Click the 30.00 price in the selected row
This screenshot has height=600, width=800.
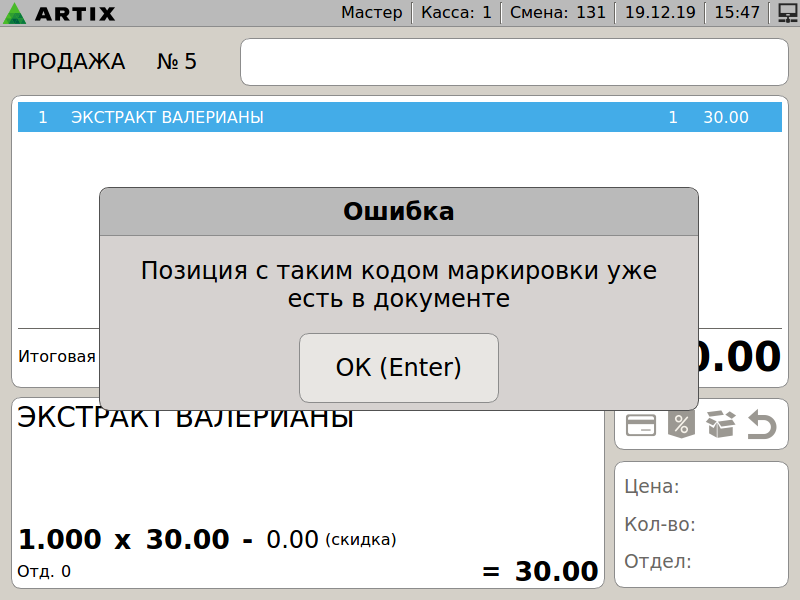pos(726,117)
